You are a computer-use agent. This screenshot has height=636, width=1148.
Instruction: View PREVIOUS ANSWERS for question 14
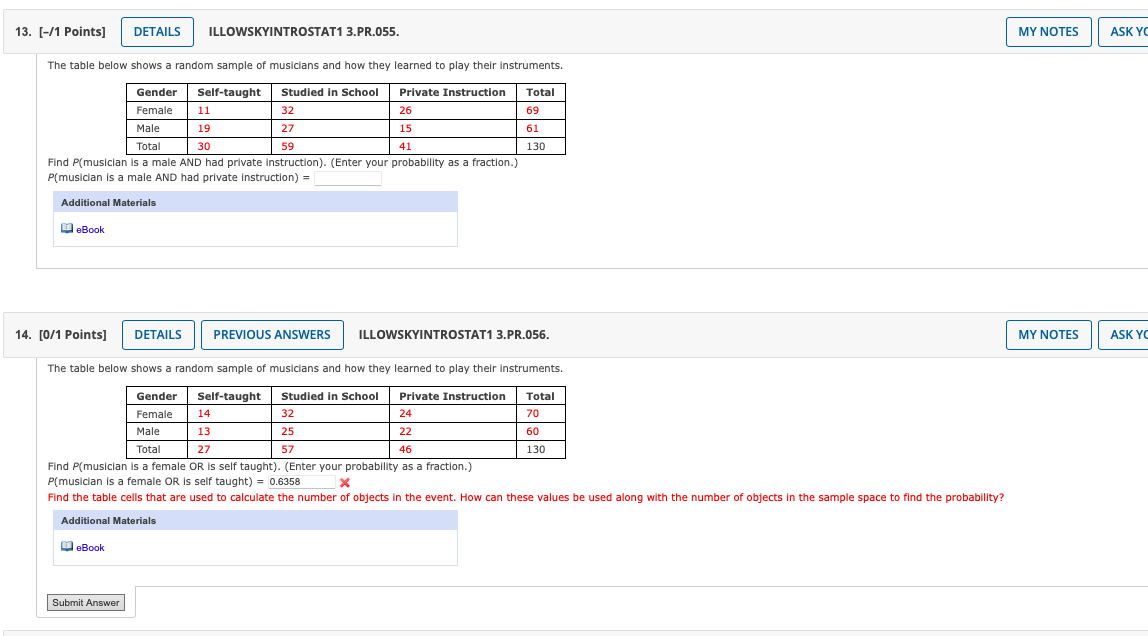click(272, 334)
